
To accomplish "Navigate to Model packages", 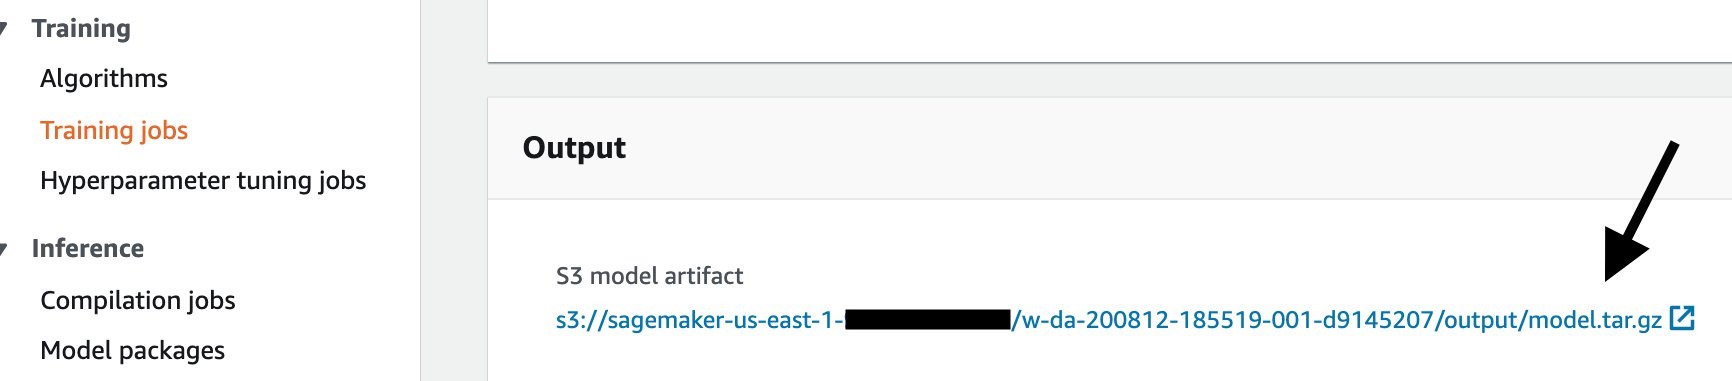I will coord(132,351).
